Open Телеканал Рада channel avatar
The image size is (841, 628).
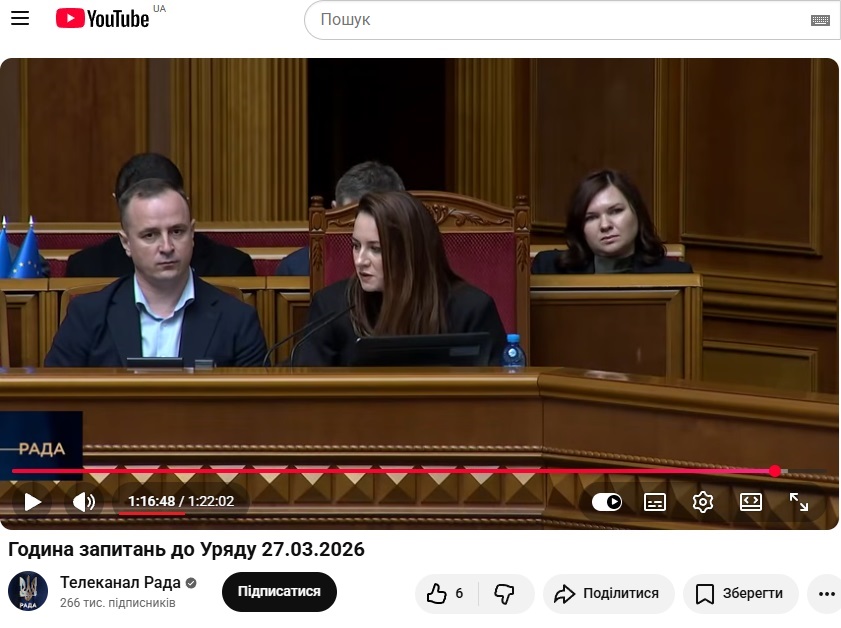point(27,592)
